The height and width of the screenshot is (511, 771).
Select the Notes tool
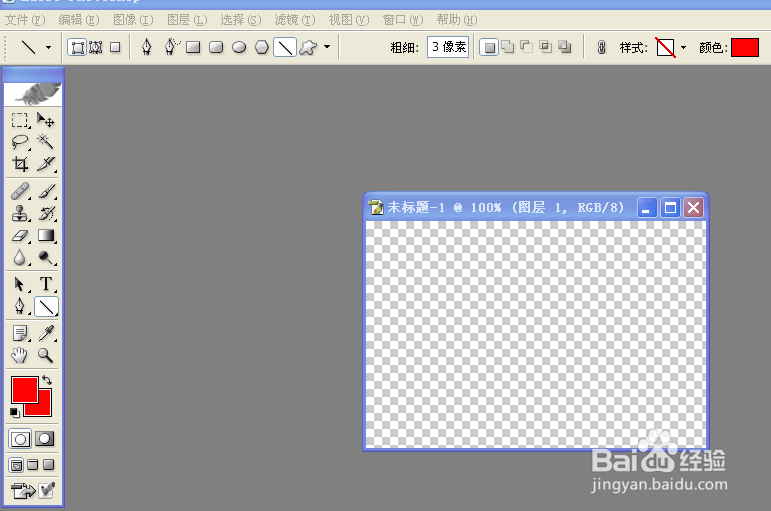point(20,333)
